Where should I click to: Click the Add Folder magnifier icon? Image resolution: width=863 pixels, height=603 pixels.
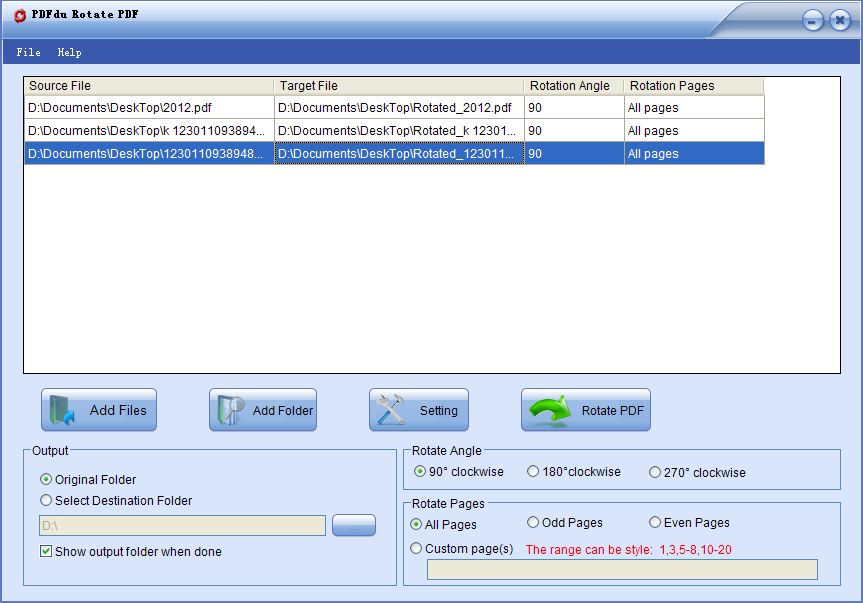pos(231,410)
